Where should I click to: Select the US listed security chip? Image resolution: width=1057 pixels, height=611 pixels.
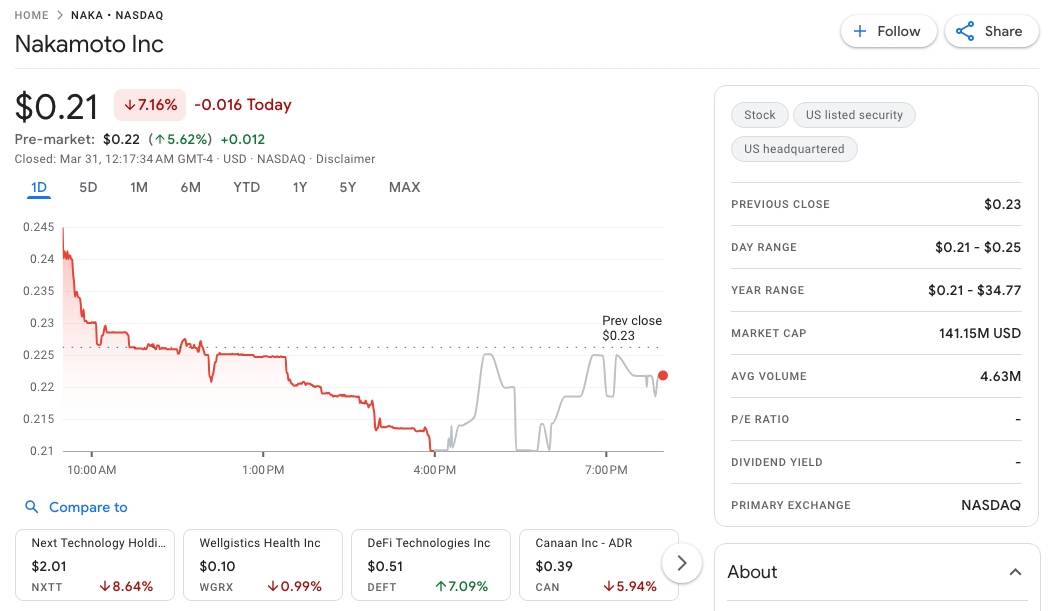854,114
